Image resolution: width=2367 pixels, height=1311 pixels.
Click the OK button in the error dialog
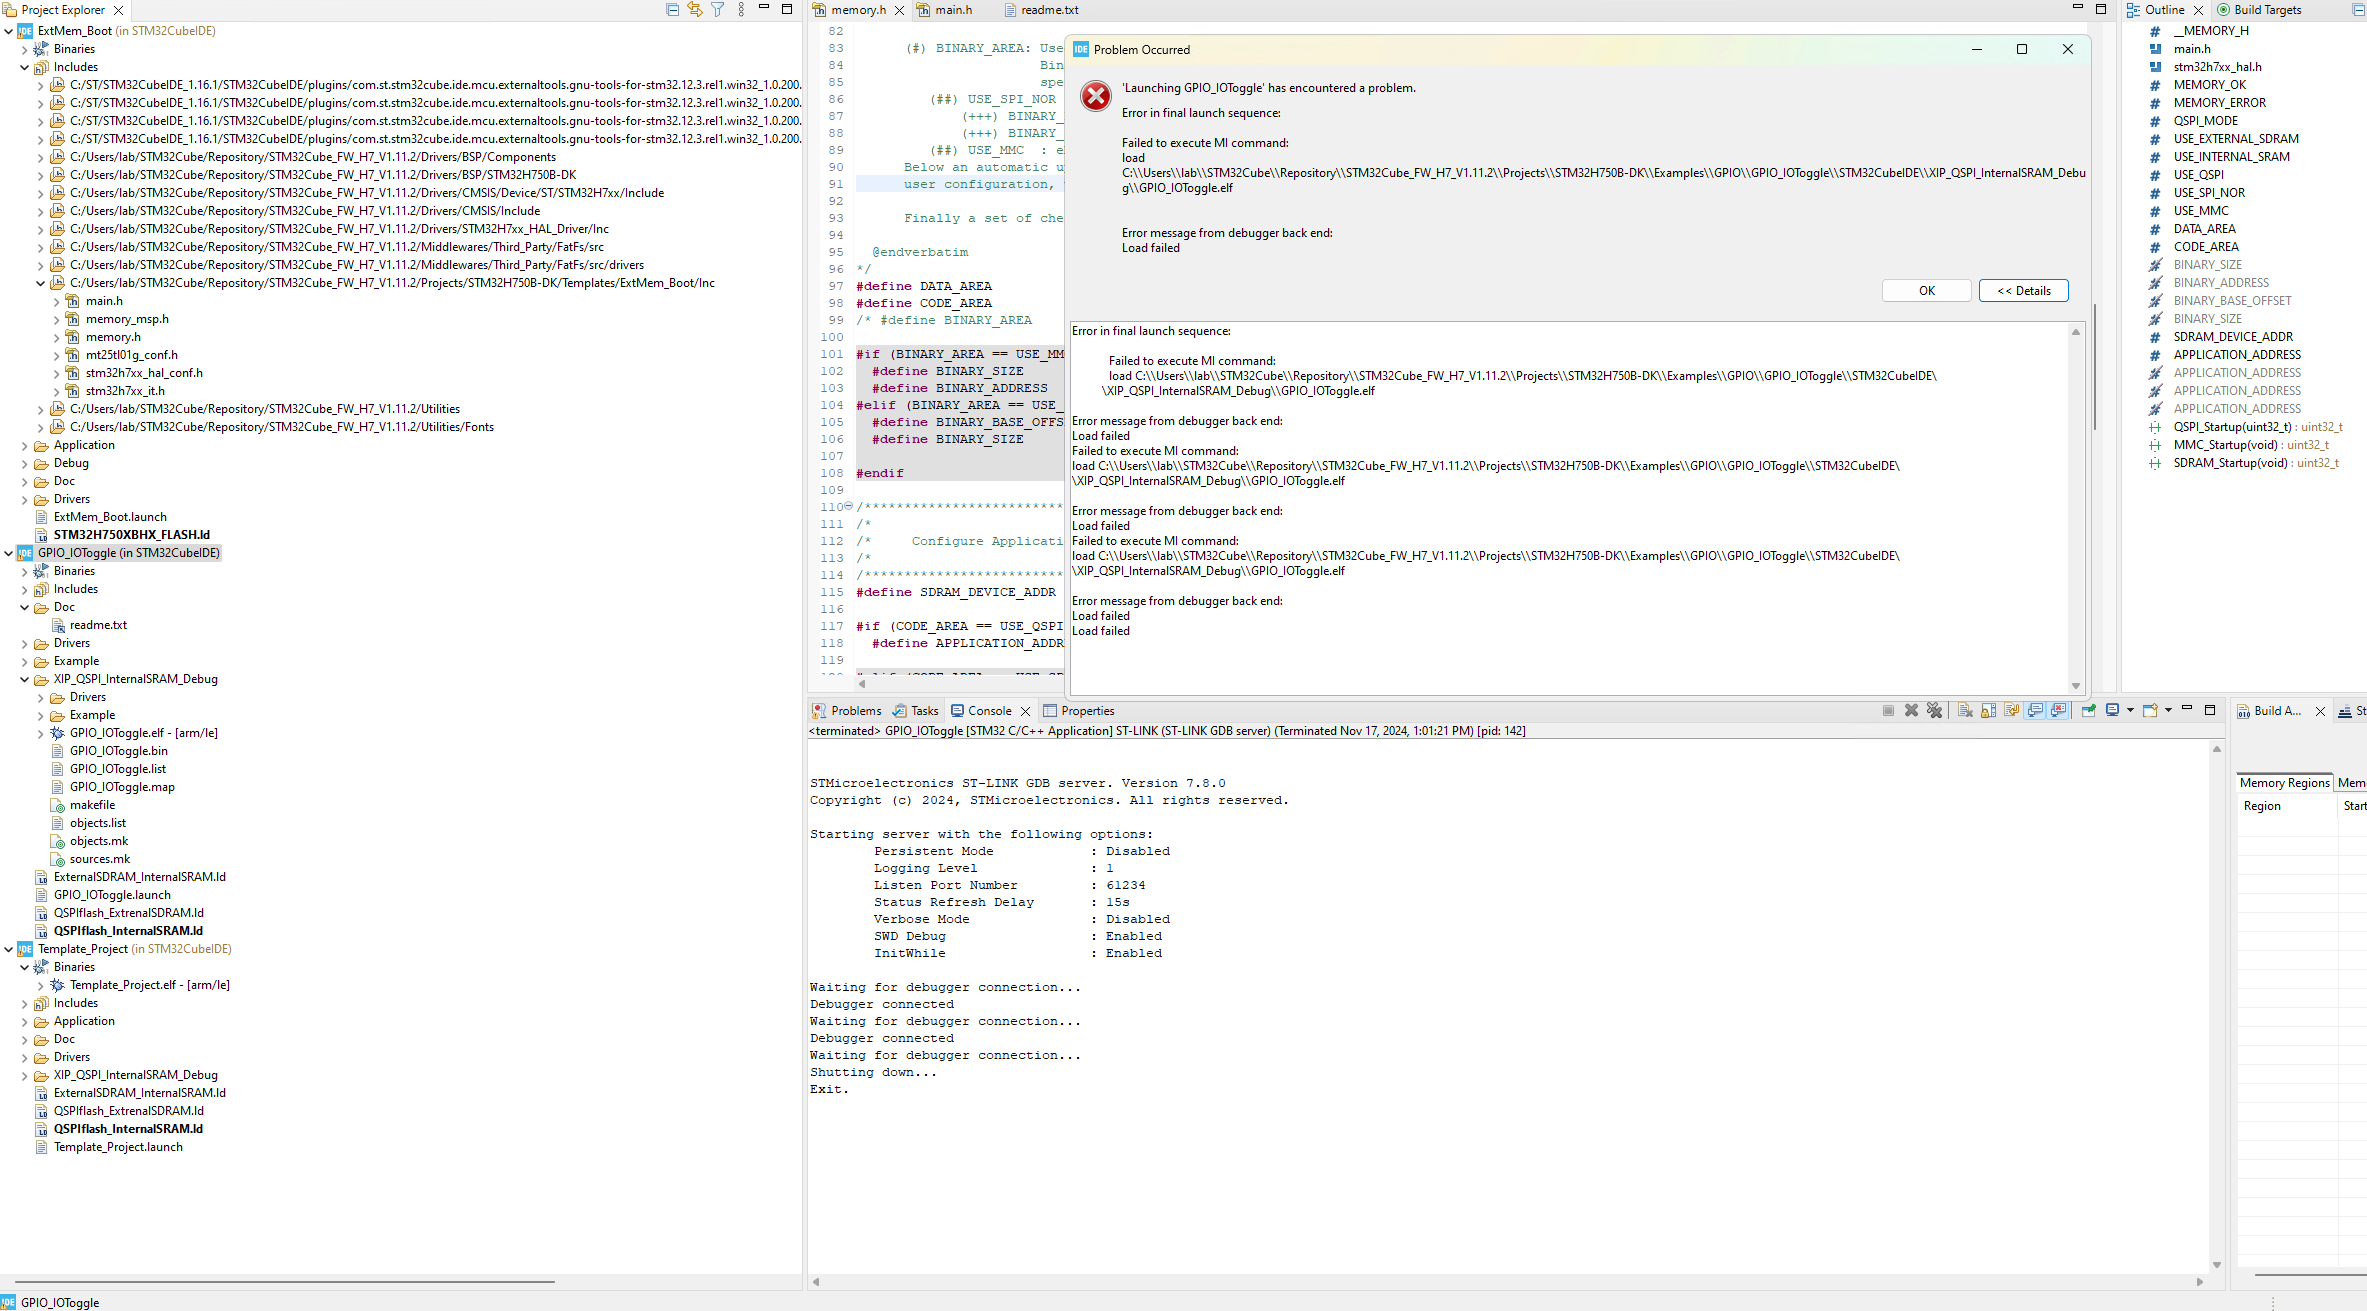[1925, 290]
